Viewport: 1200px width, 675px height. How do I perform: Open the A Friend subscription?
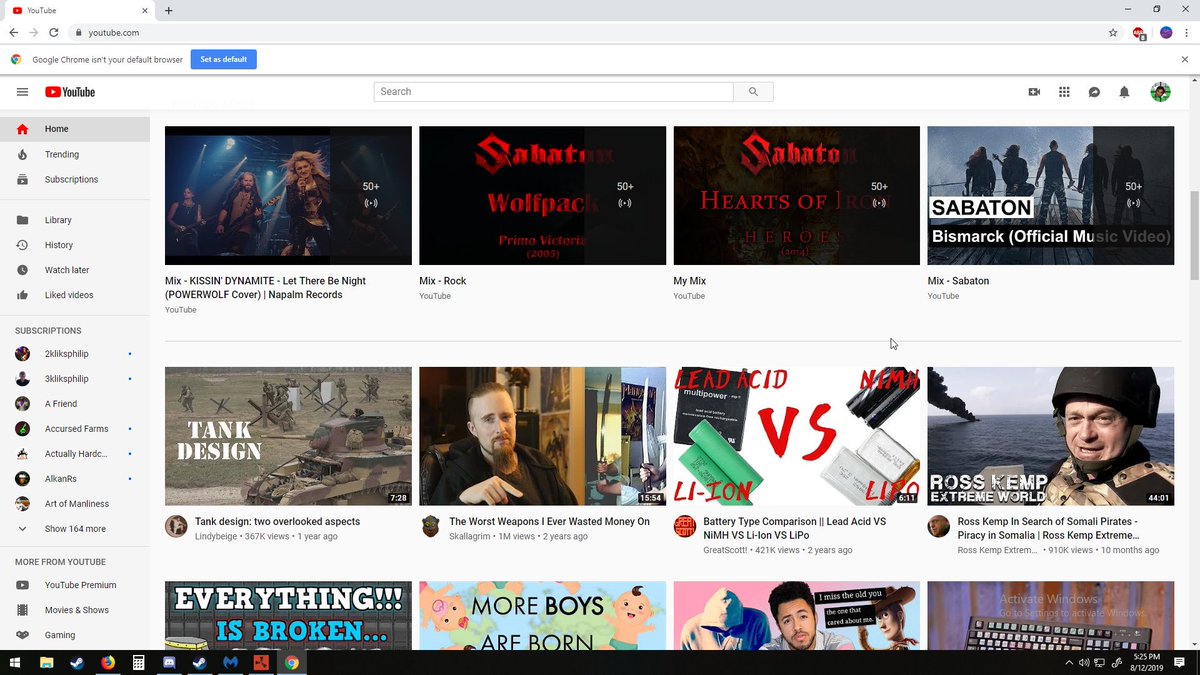(x=75, y=404)
